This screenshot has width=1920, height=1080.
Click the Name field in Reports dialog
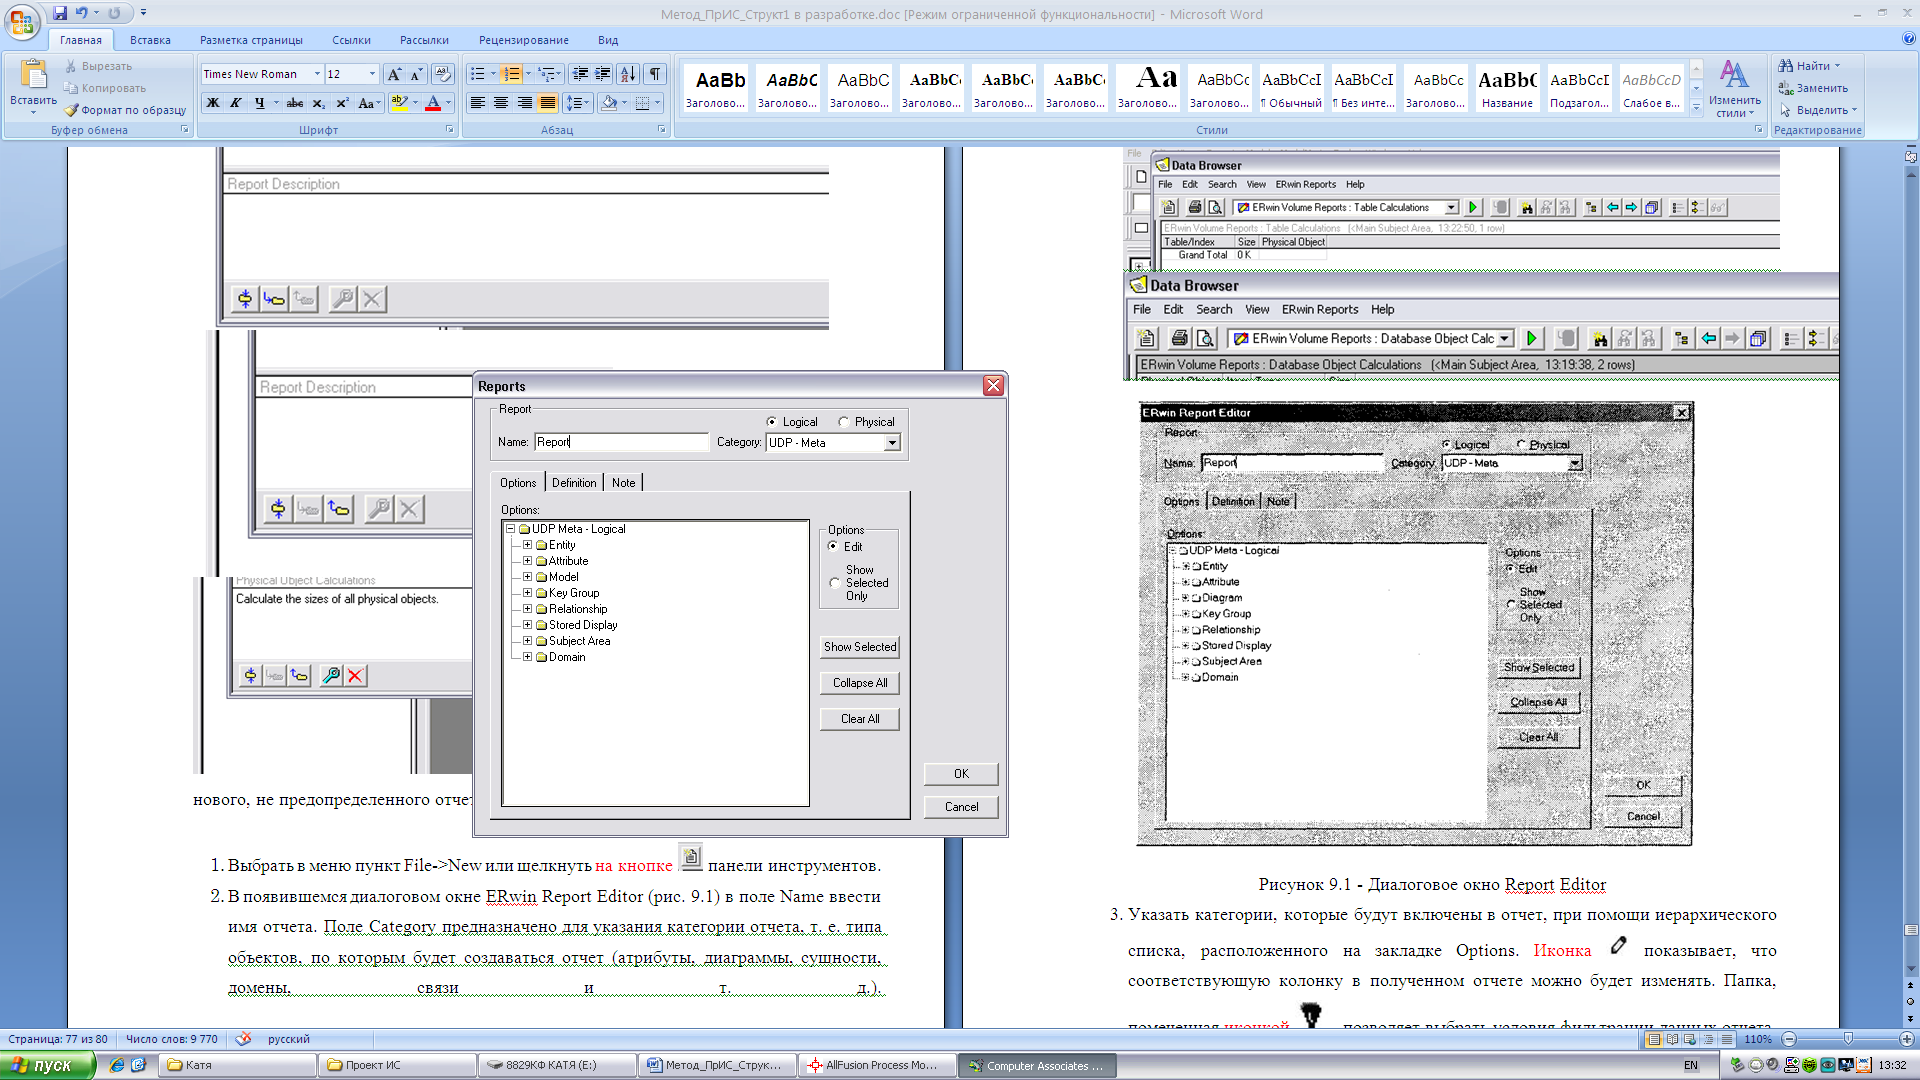[x=621, y=442]
